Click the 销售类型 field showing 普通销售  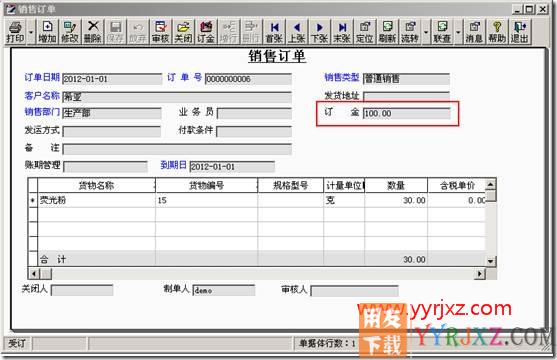406,79
